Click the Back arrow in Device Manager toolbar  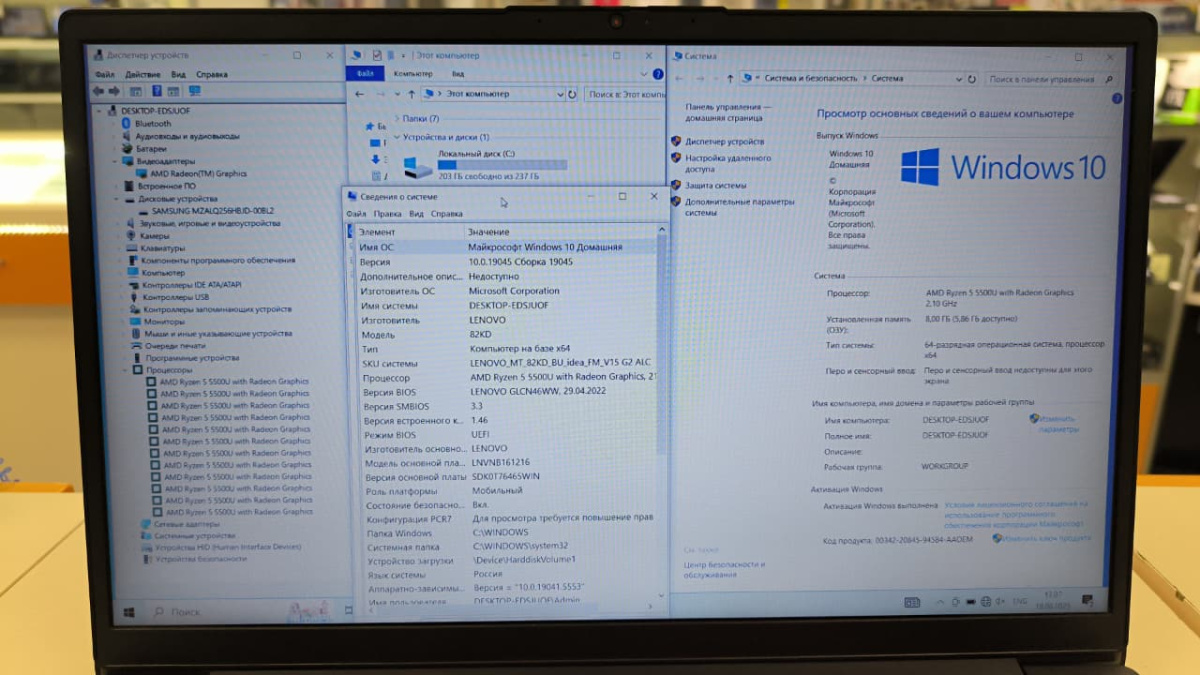coord(99,91)
